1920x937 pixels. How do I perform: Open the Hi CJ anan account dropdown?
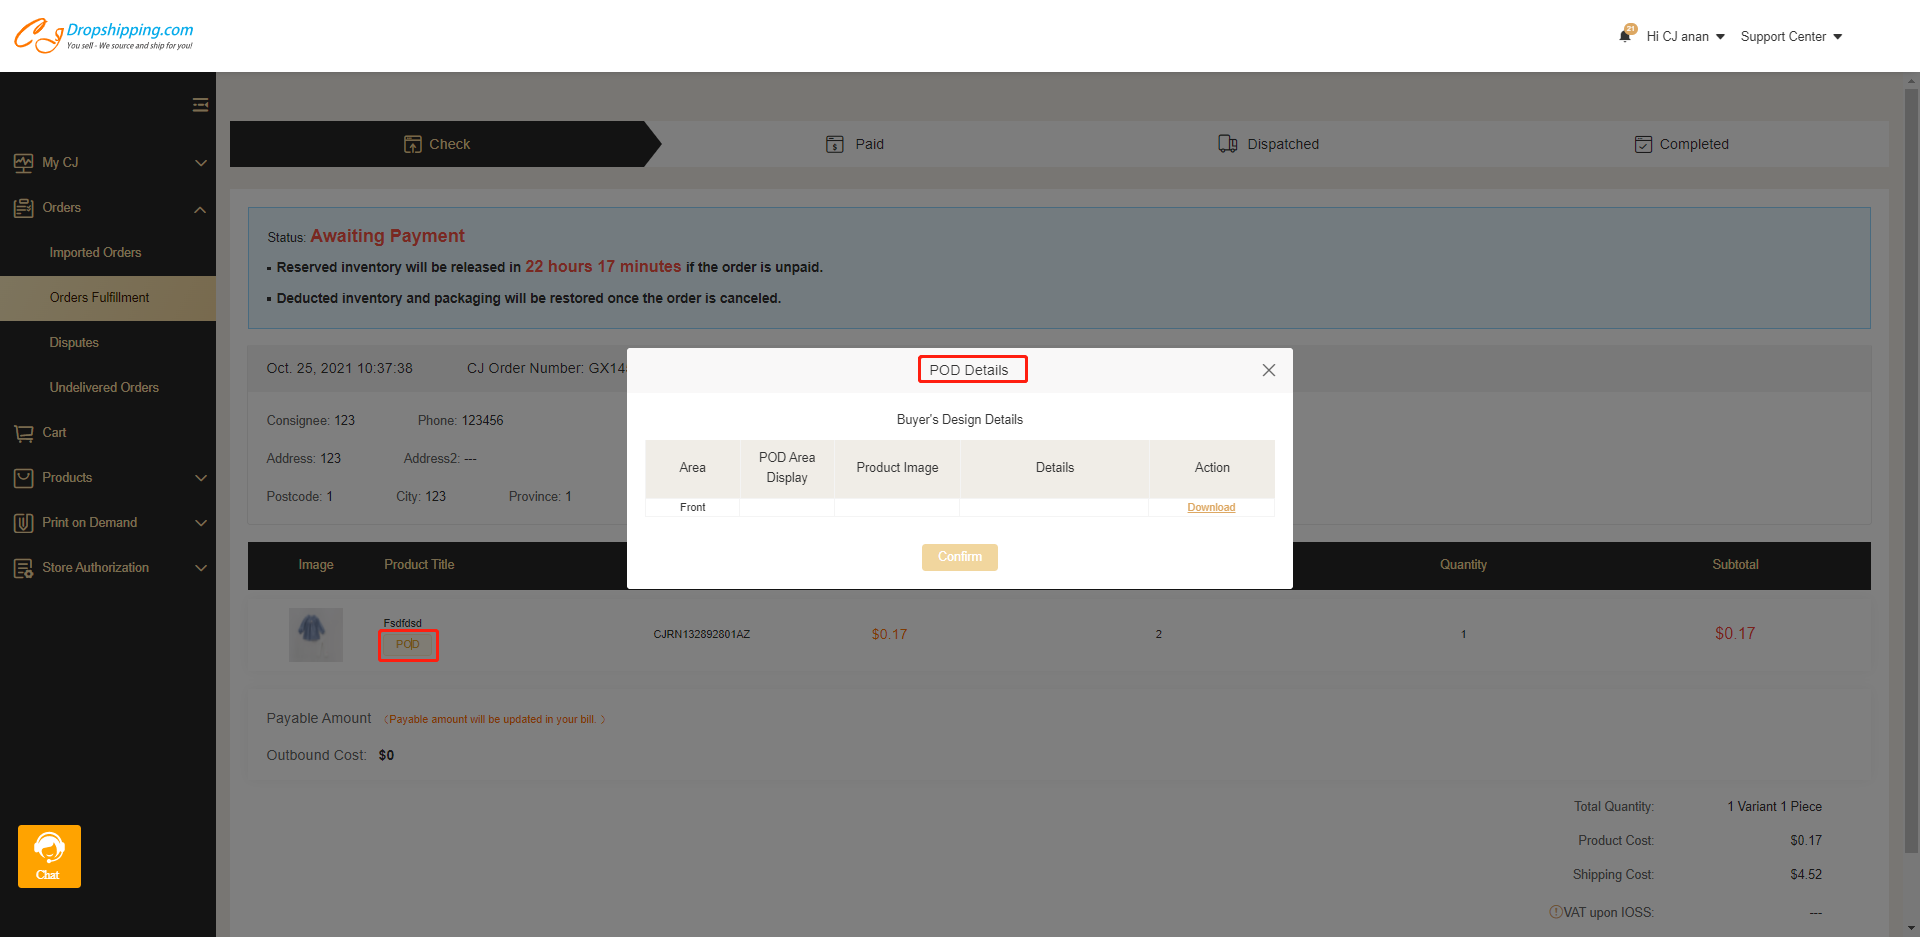pos(1685,37)
